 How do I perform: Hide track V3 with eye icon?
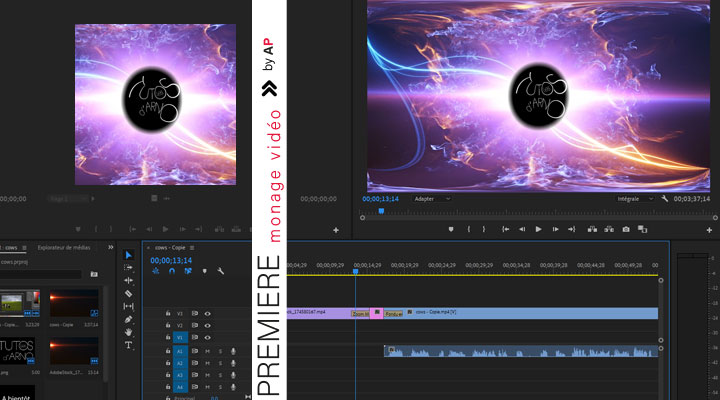[208, 314]
